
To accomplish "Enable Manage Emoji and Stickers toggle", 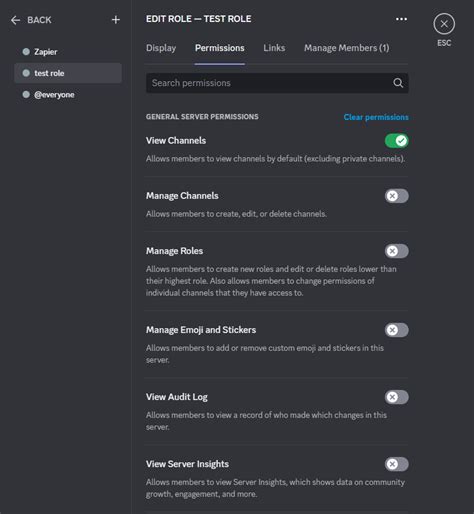I will [x=396, y=330].
